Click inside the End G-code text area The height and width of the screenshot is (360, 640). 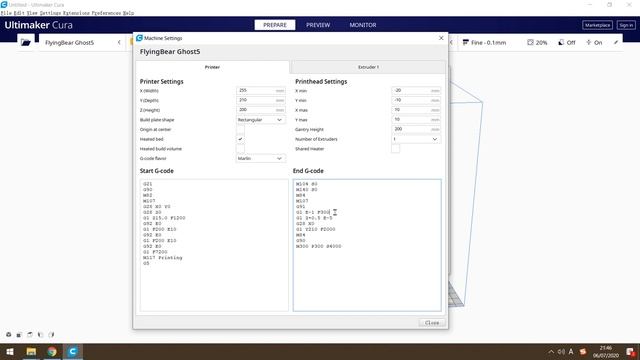pos(367,245)
